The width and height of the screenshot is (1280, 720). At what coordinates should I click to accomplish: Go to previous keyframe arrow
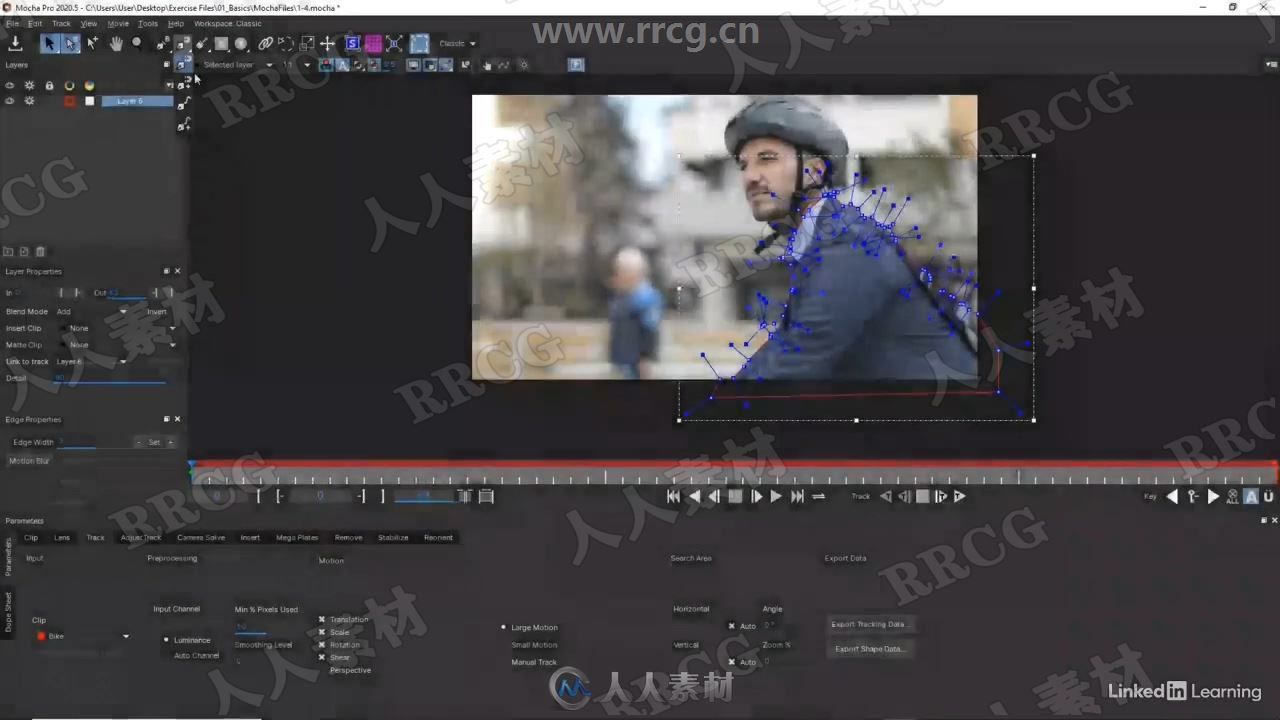tap(1172, 496)
